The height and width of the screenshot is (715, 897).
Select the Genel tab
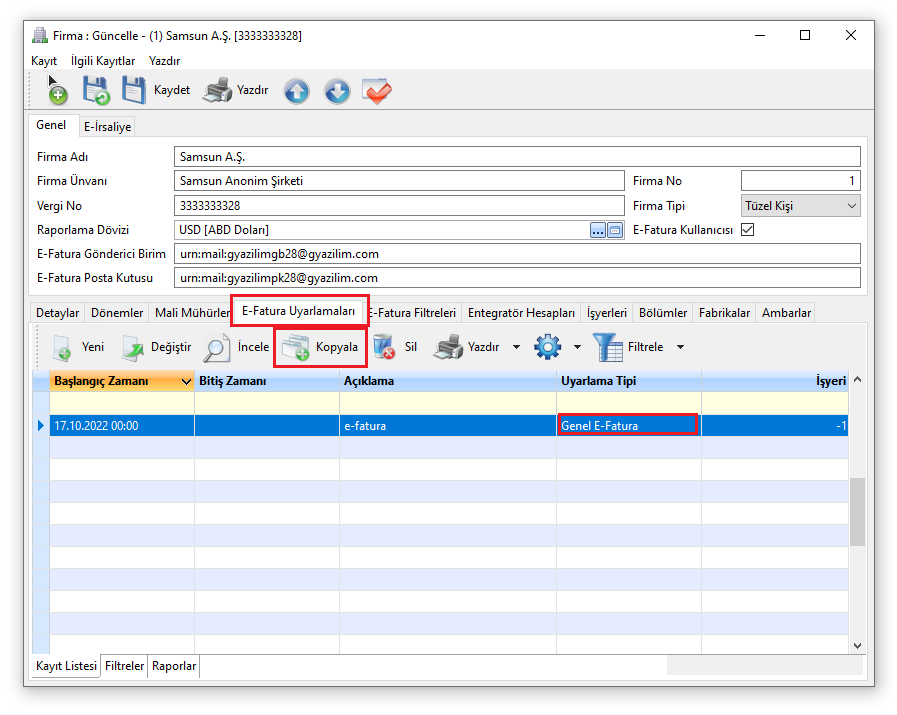(x=51, y=125)
